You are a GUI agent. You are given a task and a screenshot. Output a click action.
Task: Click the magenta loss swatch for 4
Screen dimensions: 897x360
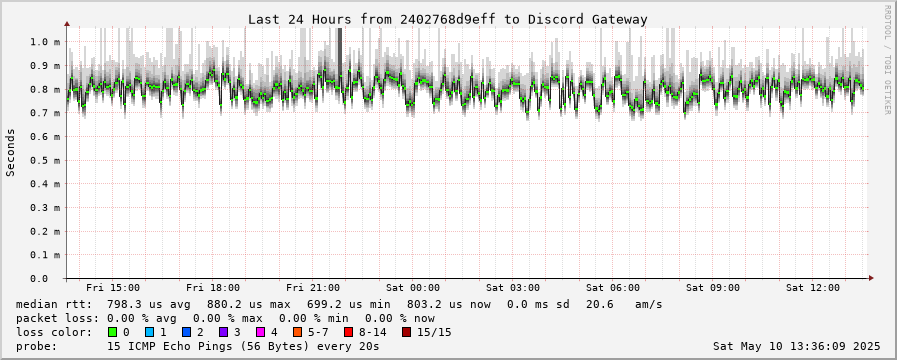point(260,332)
